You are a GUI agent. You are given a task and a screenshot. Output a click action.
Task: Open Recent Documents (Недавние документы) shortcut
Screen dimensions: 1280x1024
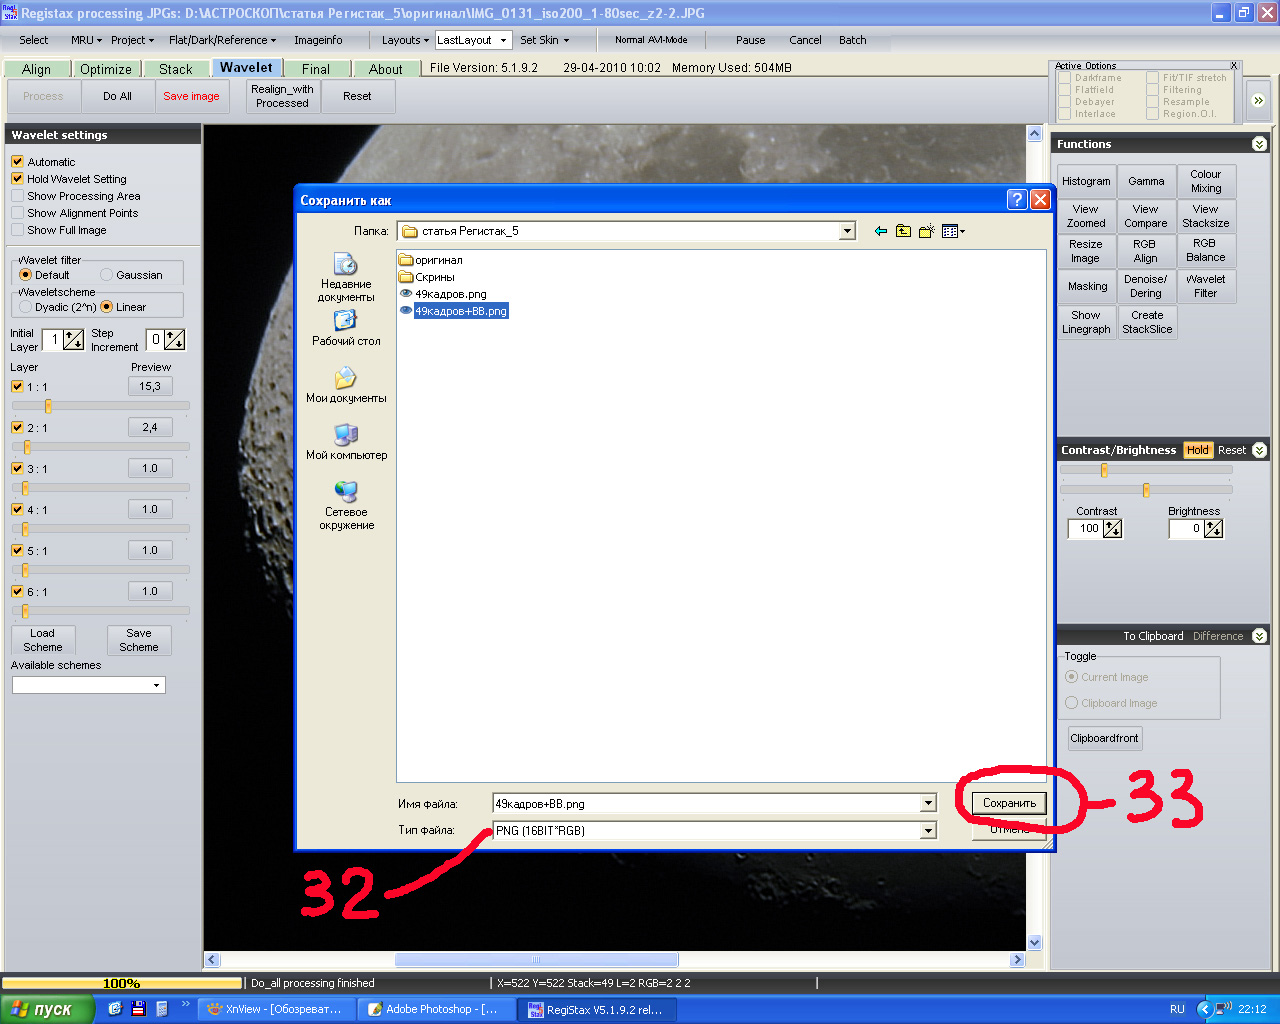[x=346, y=276]
